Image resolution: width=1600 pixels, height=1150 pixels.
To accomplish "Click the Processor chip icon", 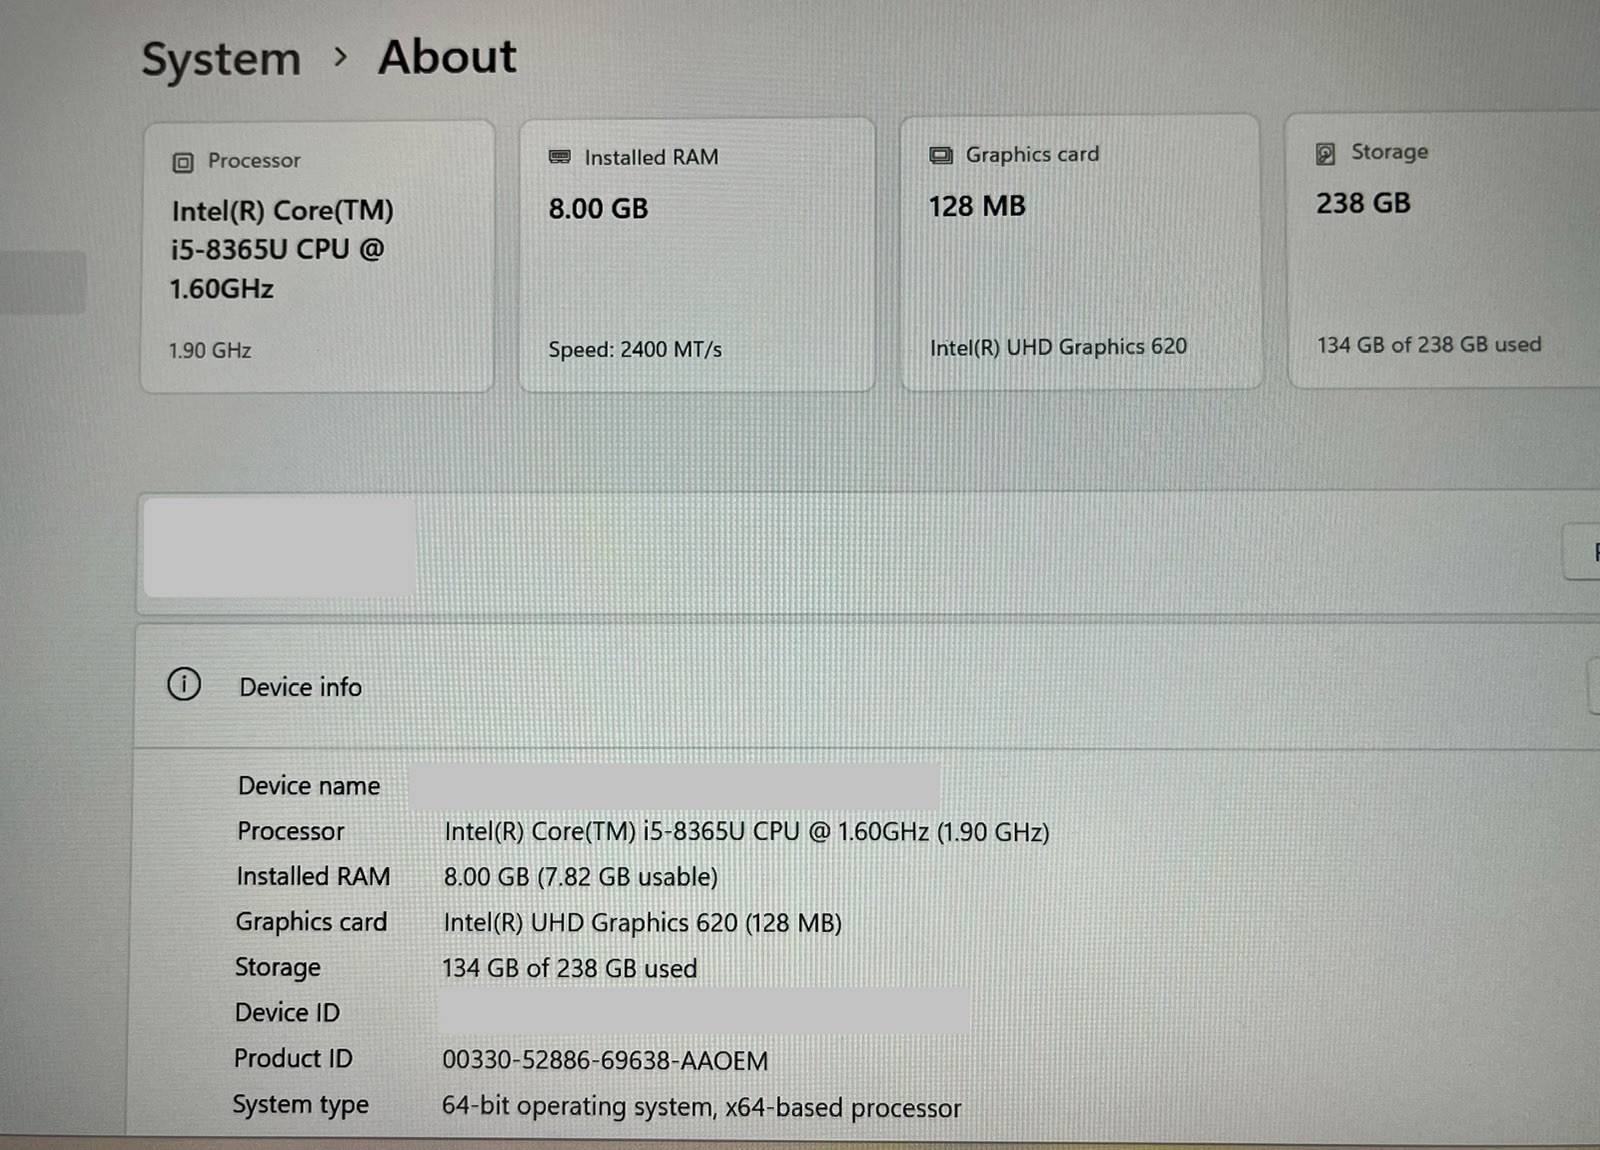I will (x=183, y=162).
